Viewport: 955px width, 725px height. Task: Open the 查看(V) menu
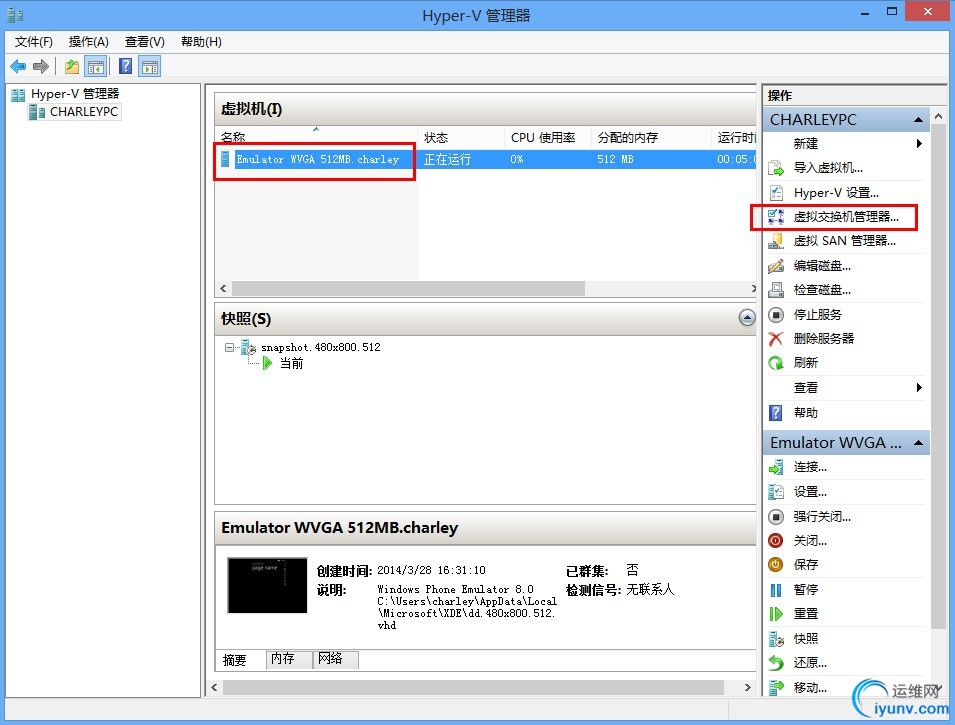click(x=144, y=41)
